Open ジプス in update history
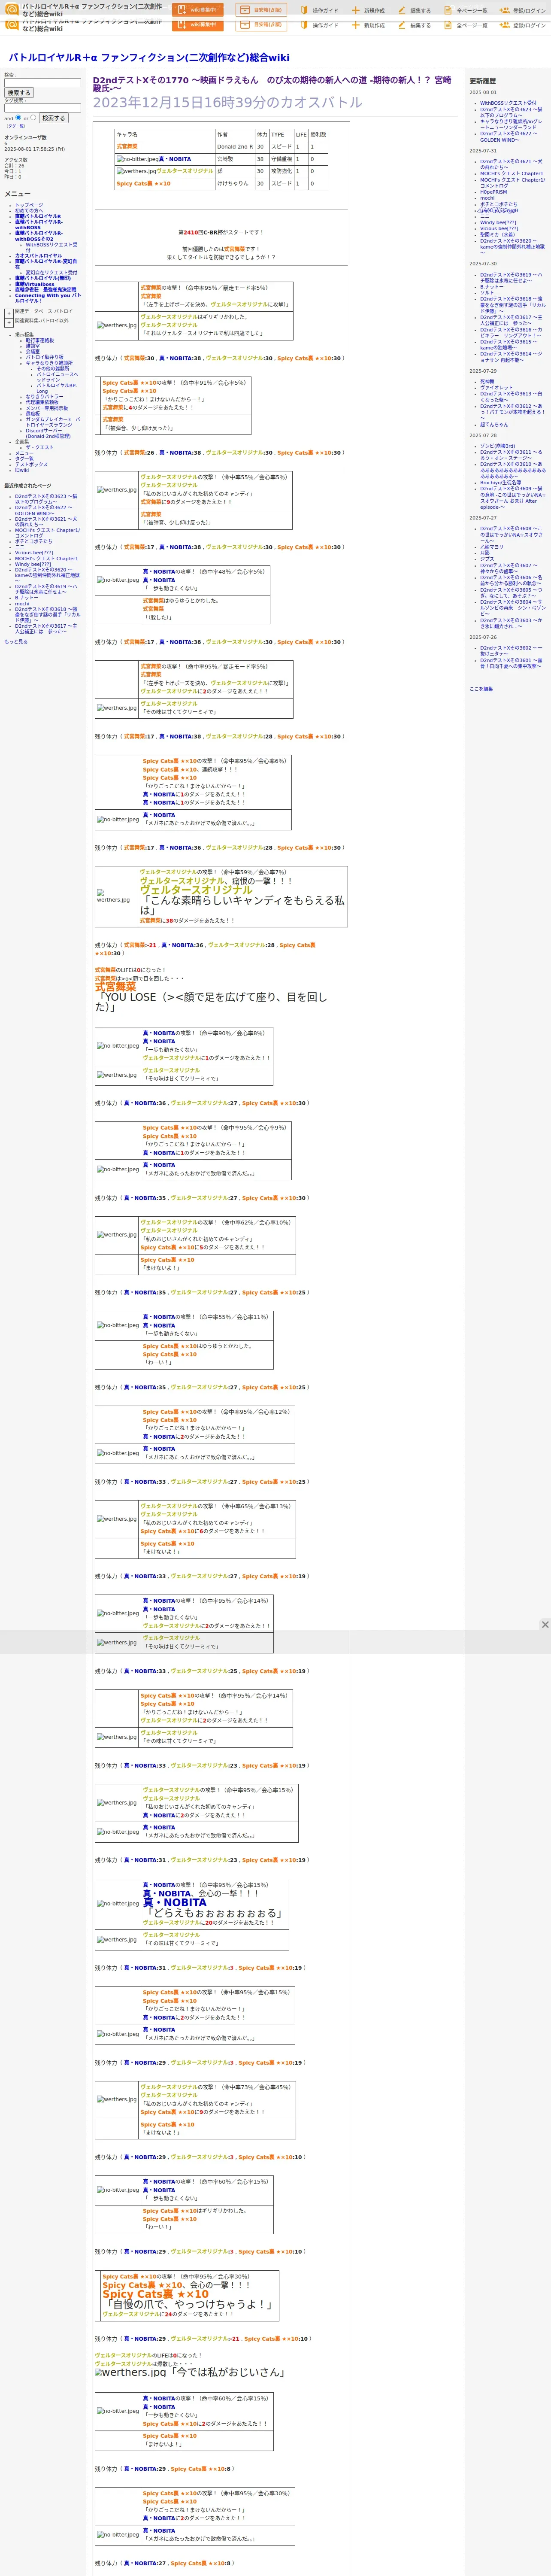The image size is (551, 2576). click(x=486, y=559)
